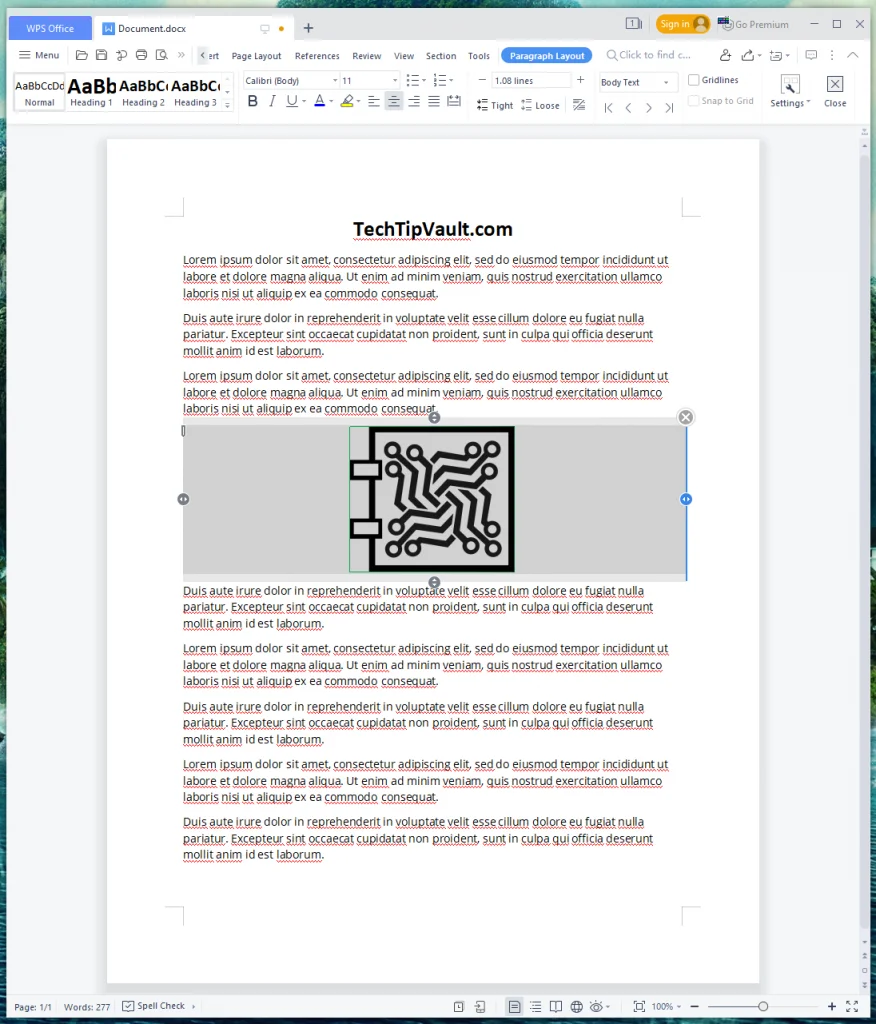
Task: Click the font color A button
Action: click(319, 101)
